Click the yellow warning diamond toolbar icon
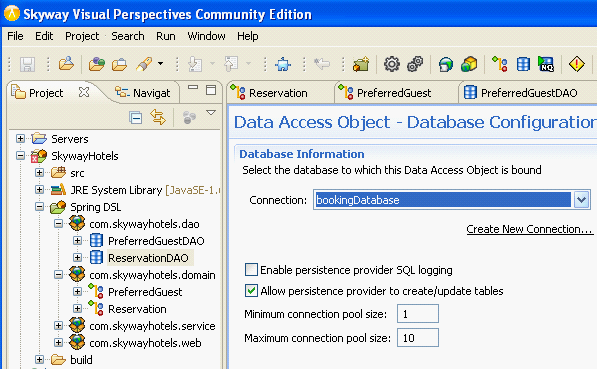Viewport: 597px width, 369px height. click(576, 64)
